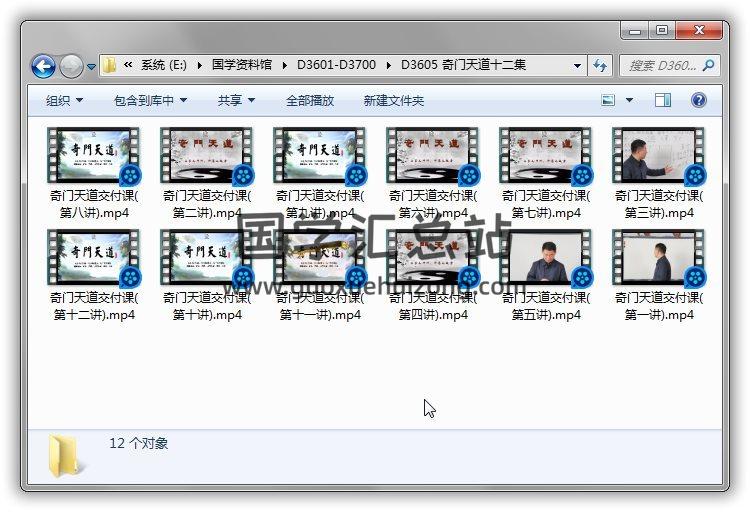Select video 奇门天道交付课(第十二讲).mp4 thumbnail
Viewport: 750px width, 512px height.
point(94,258)
